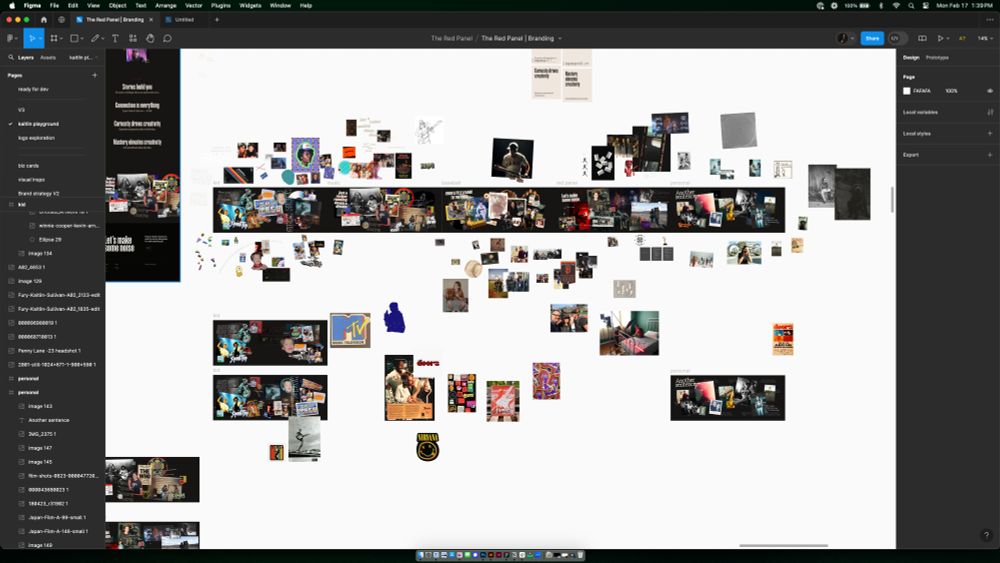Select the 'Ellipse 29' layer
This screenshot has width=1000, height=563.
50,240
